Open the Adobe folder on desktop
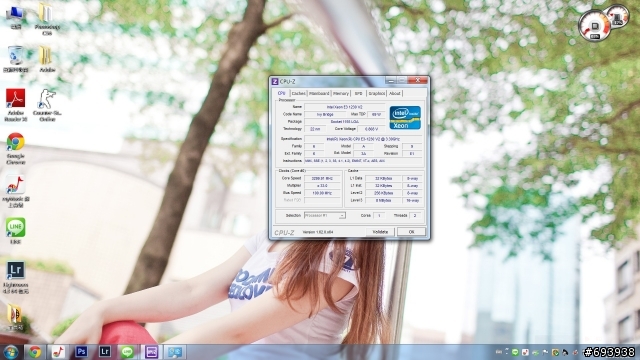This screenshot has height=360, width=640. pyautogui.click(x=47, y=59)
